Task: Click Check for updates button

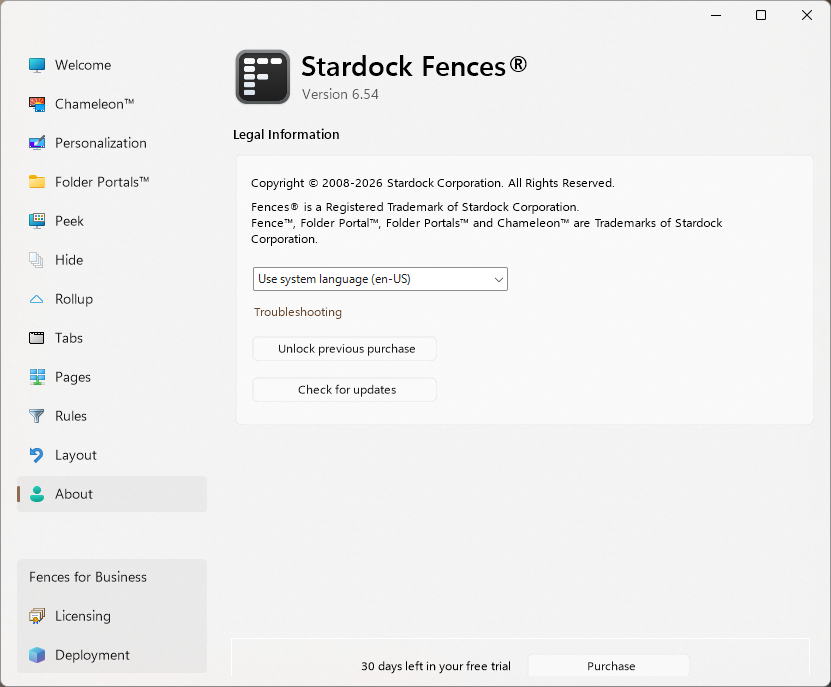Action: [344, 390]
